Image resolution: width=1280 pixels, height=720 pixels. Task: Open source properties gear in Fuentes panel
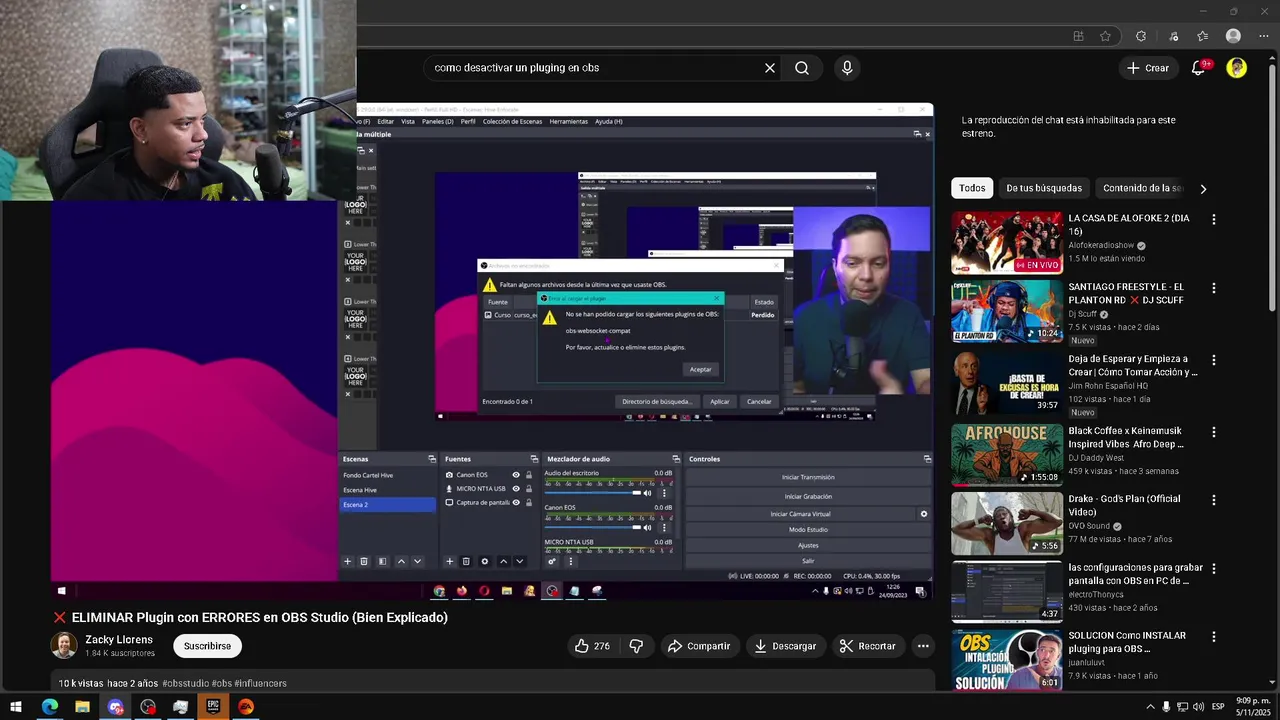(x=485, y=561)
